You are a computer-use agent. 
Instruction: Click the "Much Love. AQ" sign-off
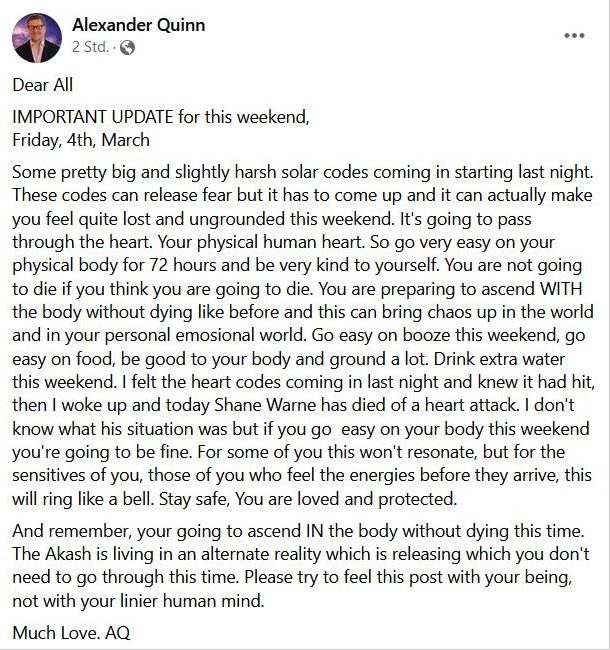pos(71,633)
